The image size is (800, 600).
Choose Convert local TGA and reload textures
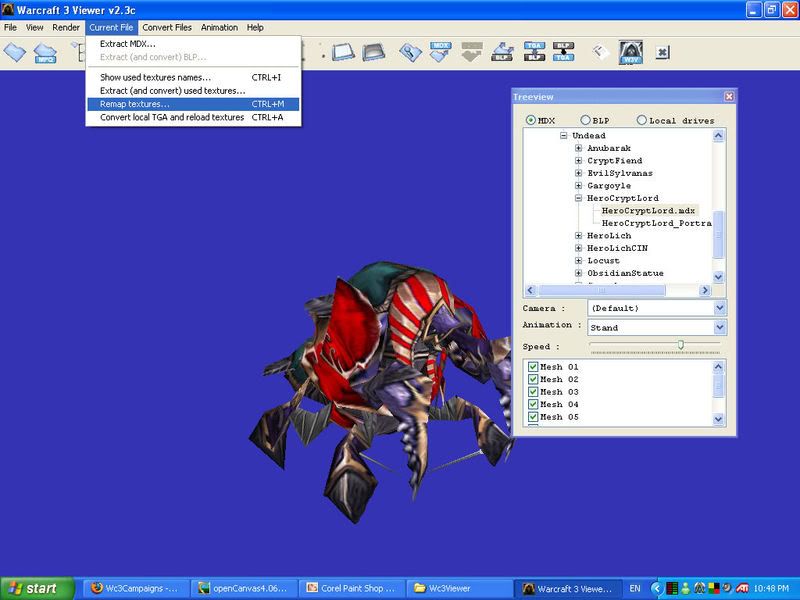point(193,117)
